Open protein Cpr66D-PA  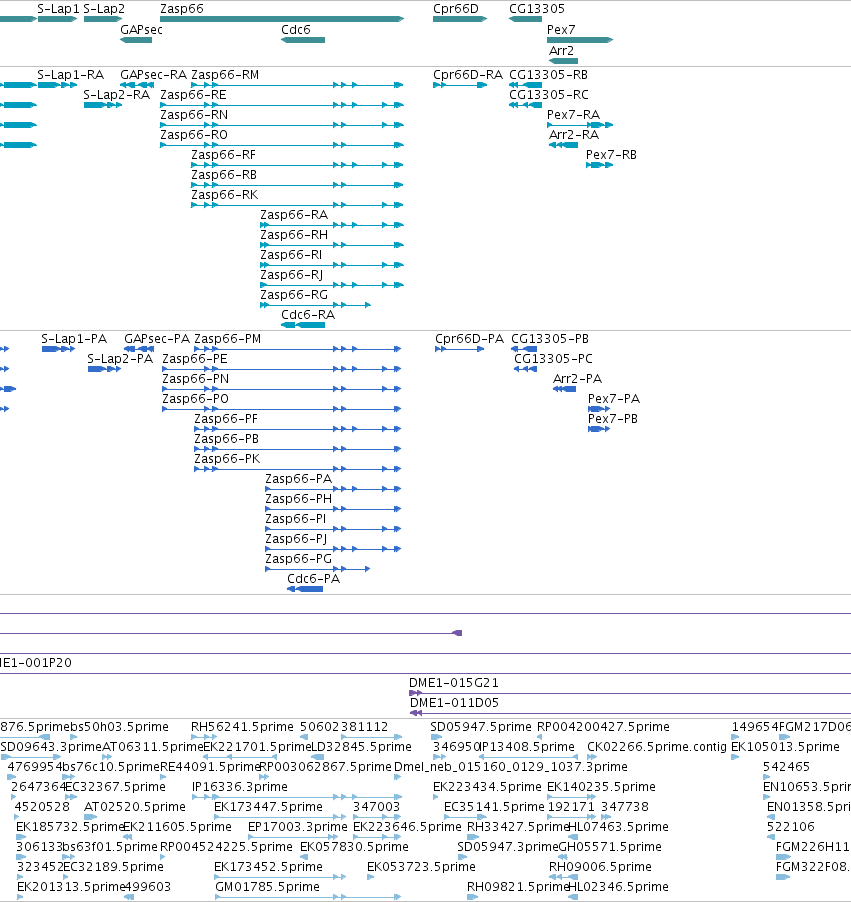point(470,339)
